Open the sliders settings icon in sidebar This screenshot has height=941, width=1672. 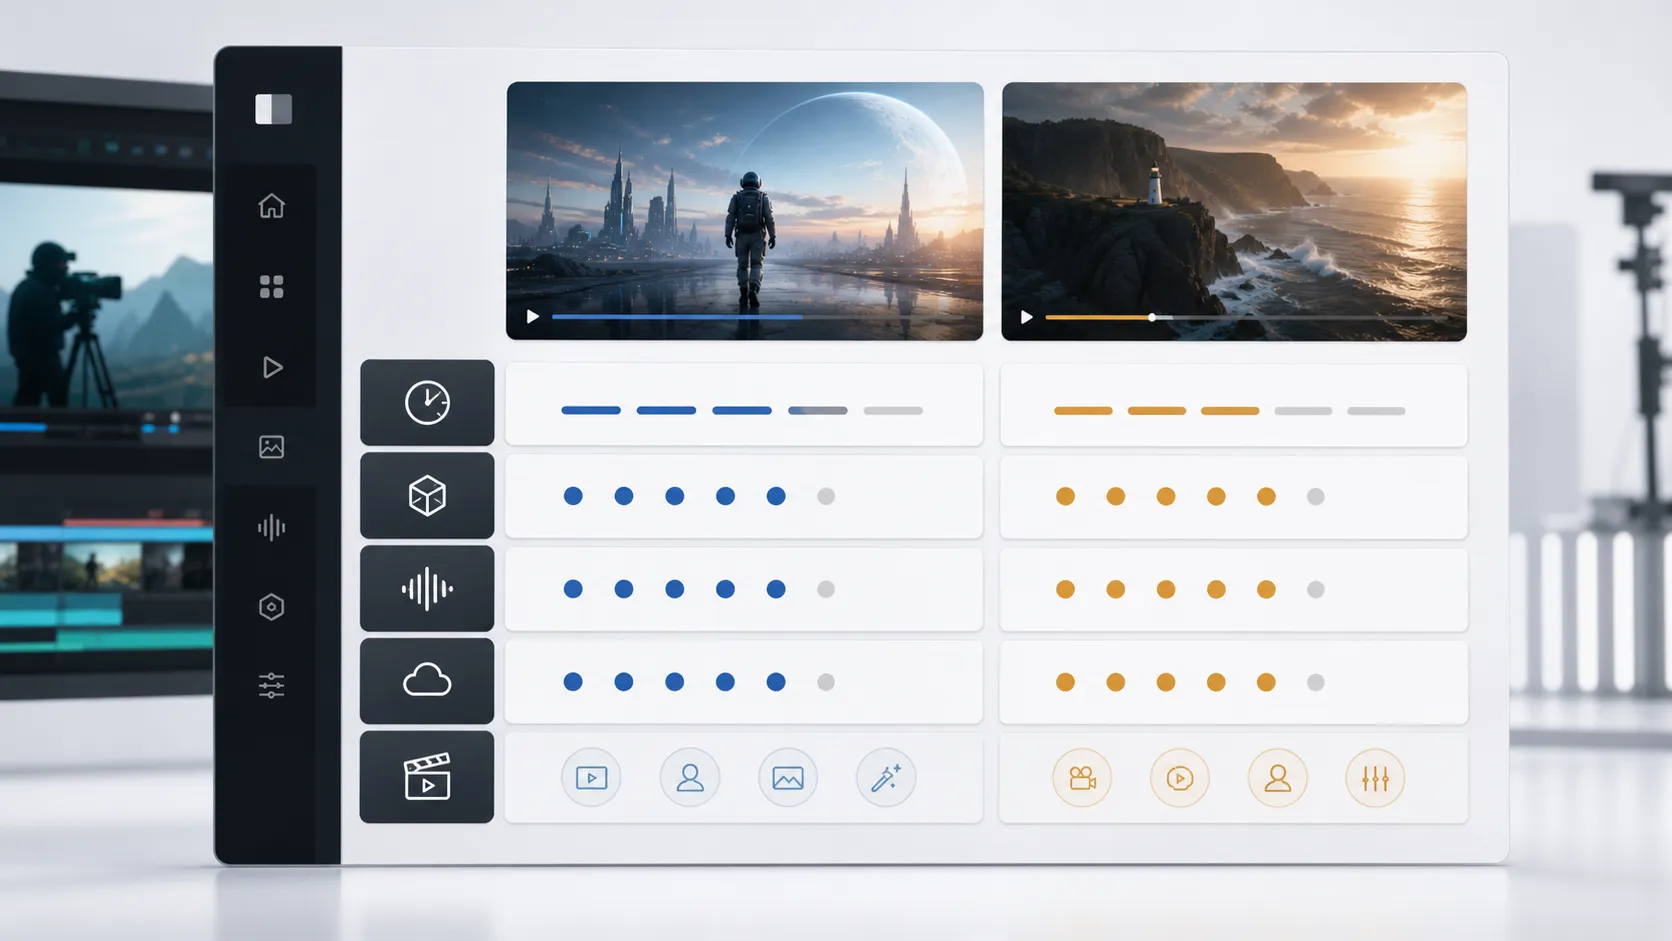point(271,686)
